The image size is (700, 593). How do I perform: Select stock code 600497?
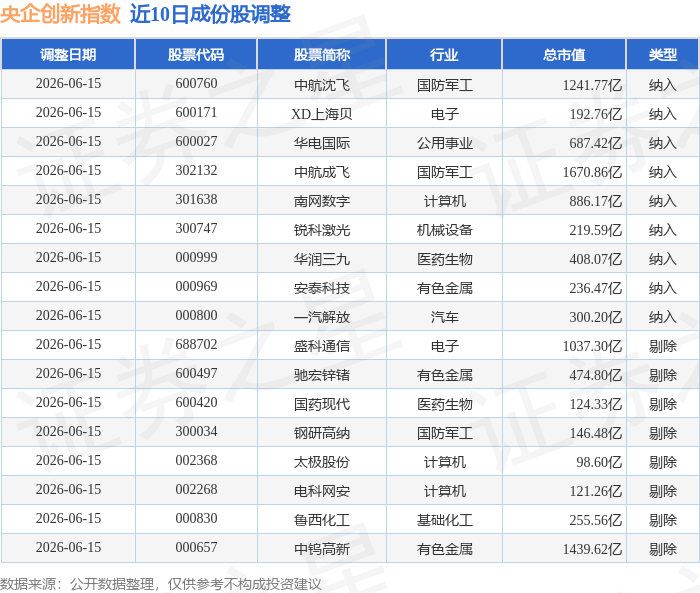tap(196, 374)
